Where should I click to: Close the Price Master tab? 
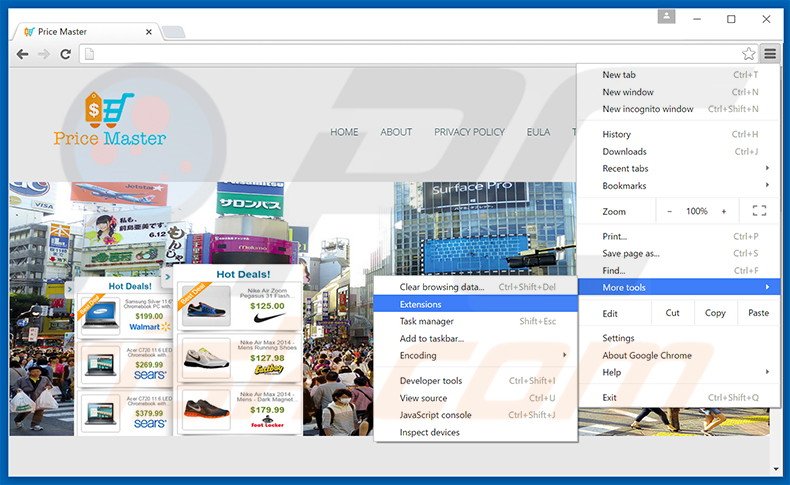click(149, 32)
